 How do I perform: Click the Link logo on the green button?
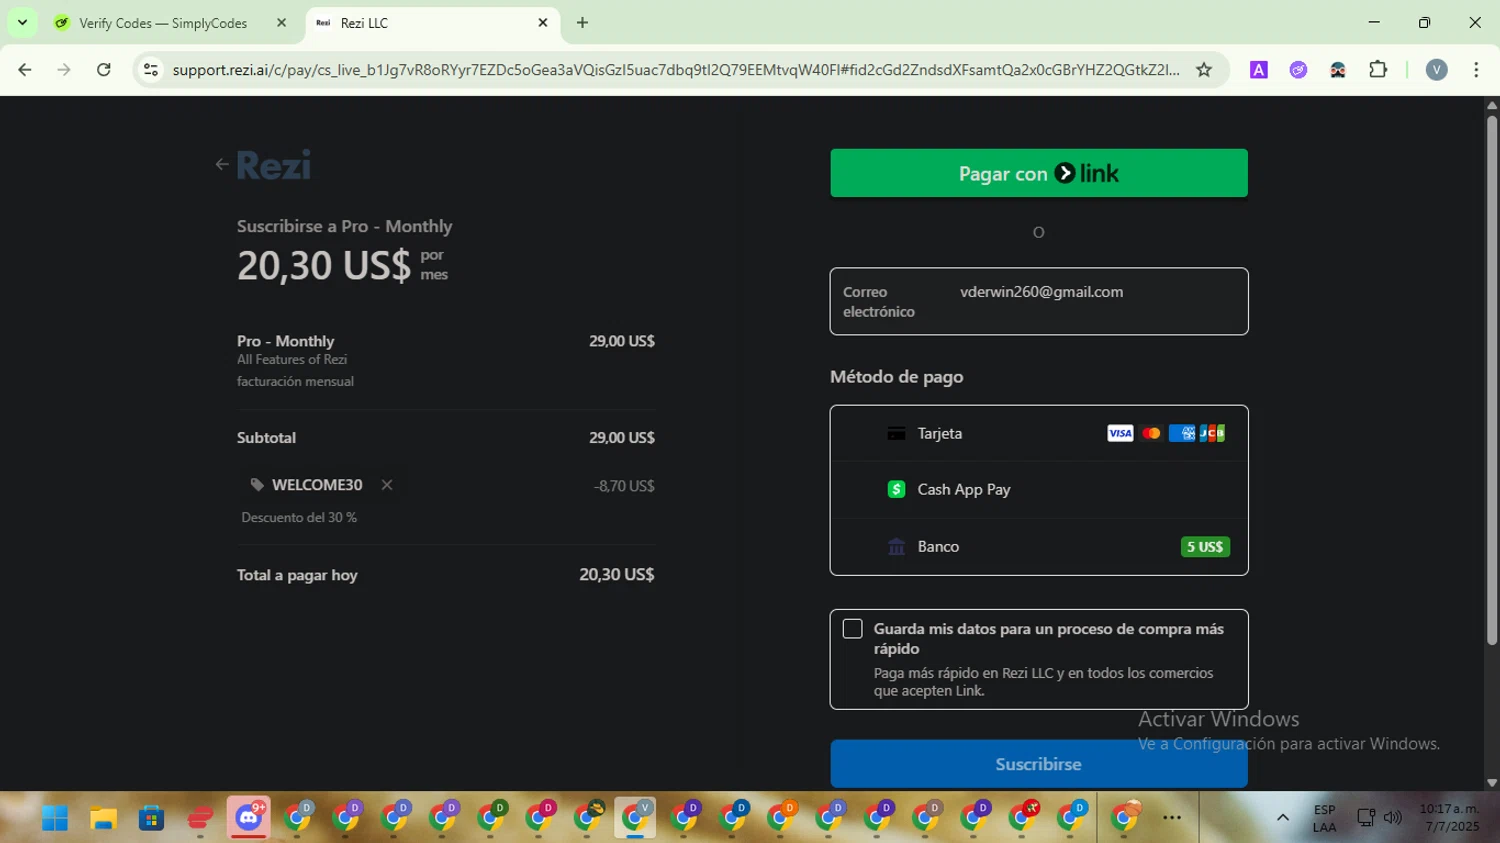point(1087,173)
